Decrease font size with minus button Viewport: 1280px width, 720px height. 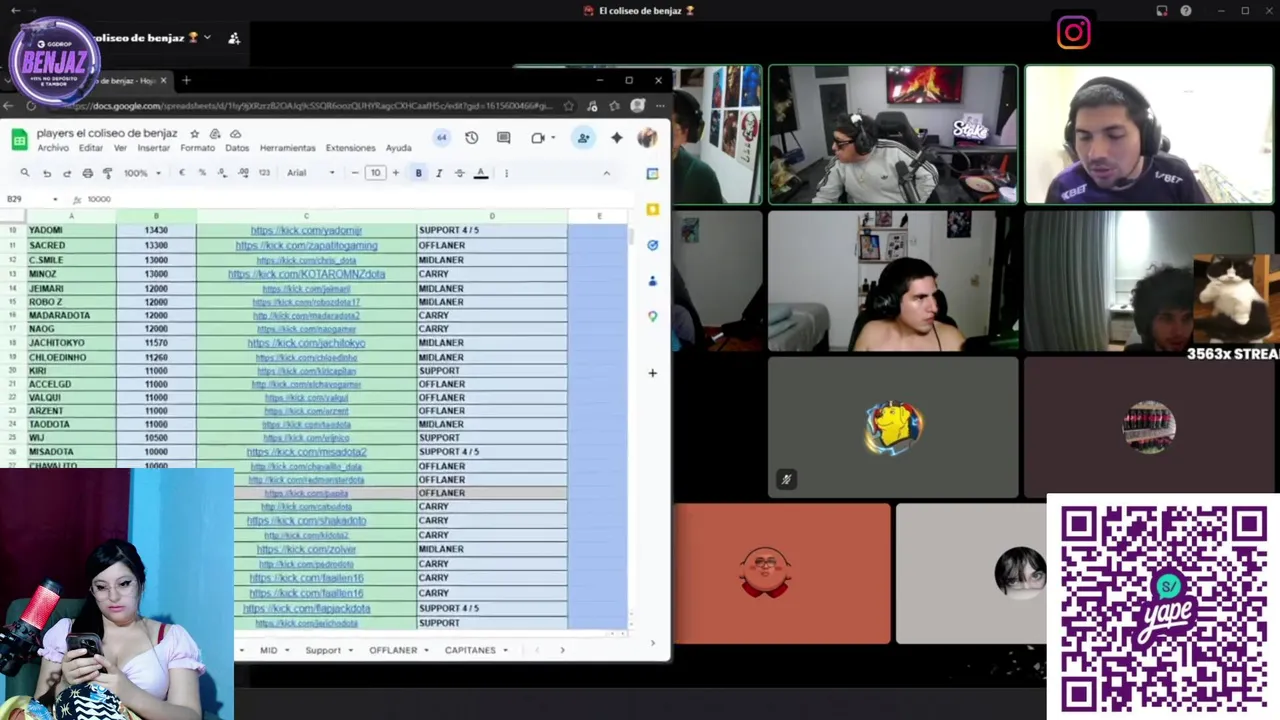tap(355, 173)
